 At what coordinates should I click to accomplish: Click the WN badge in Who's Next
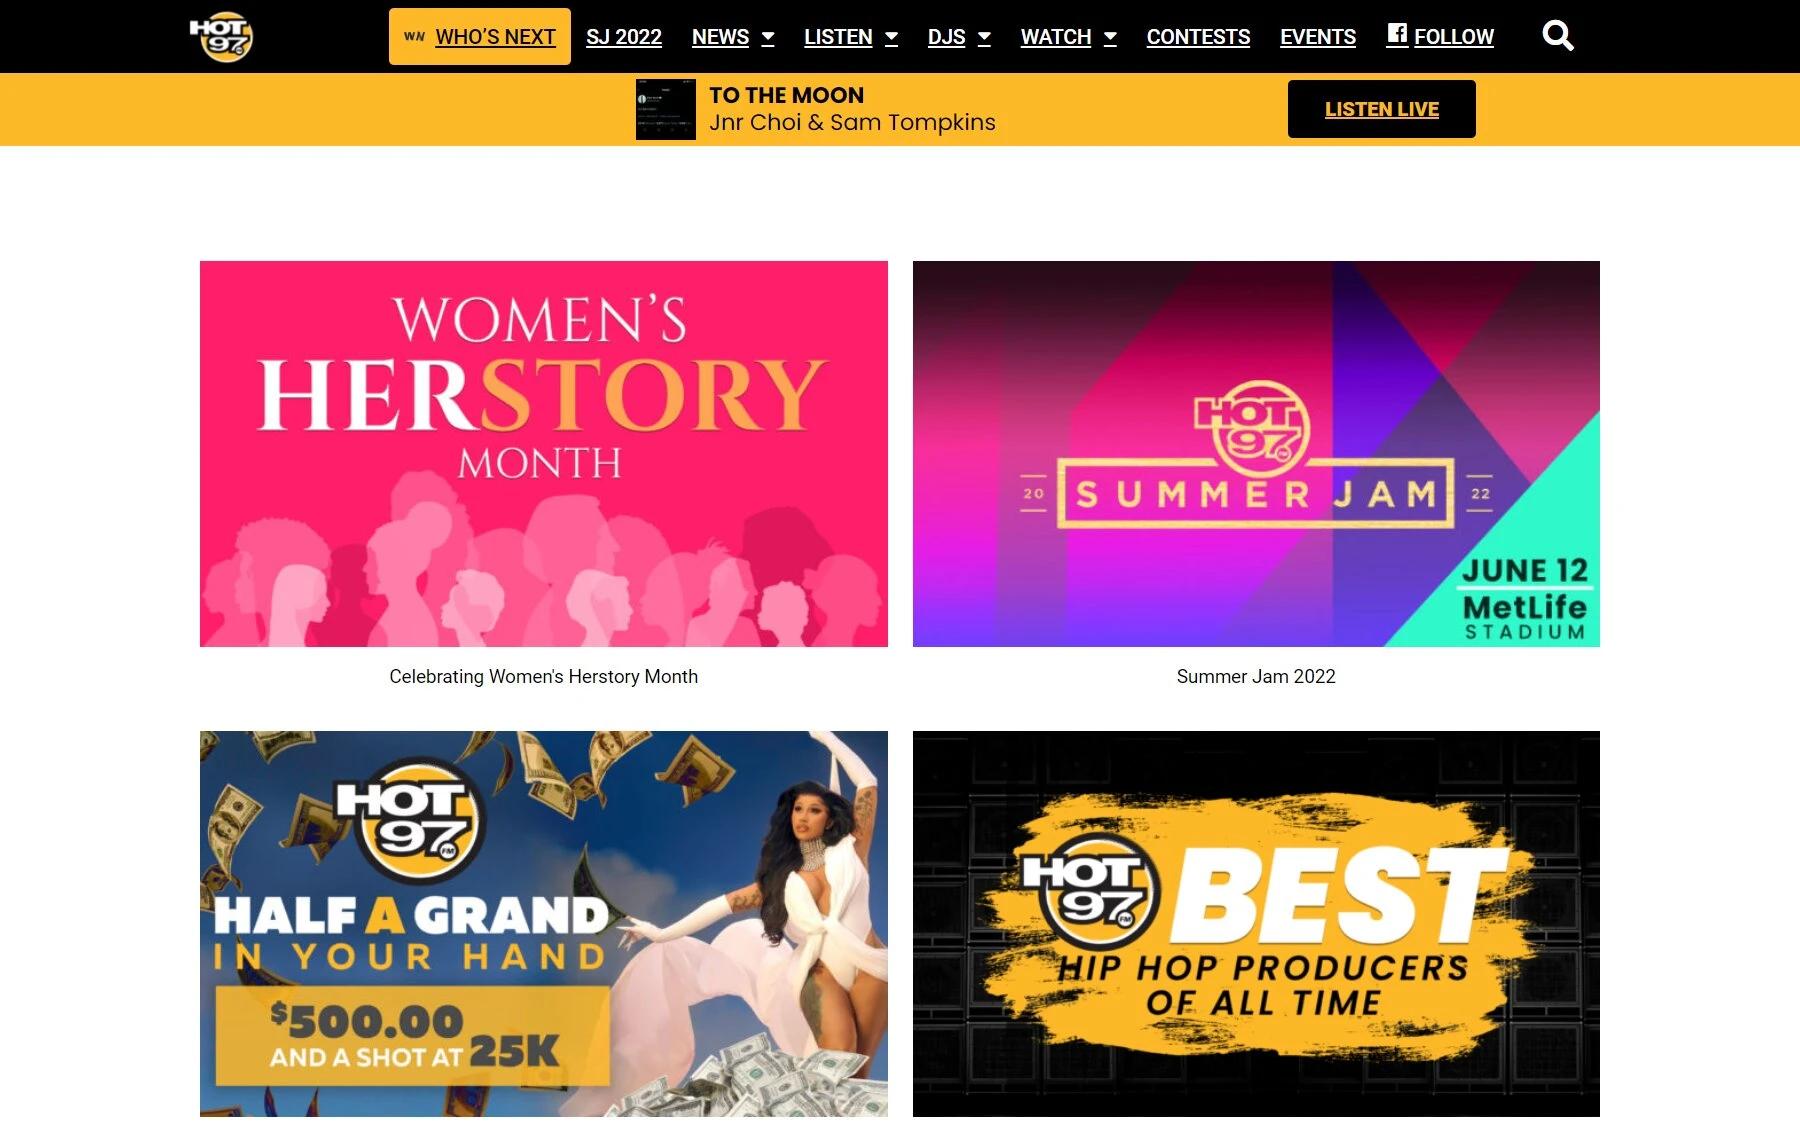(414, 37)
